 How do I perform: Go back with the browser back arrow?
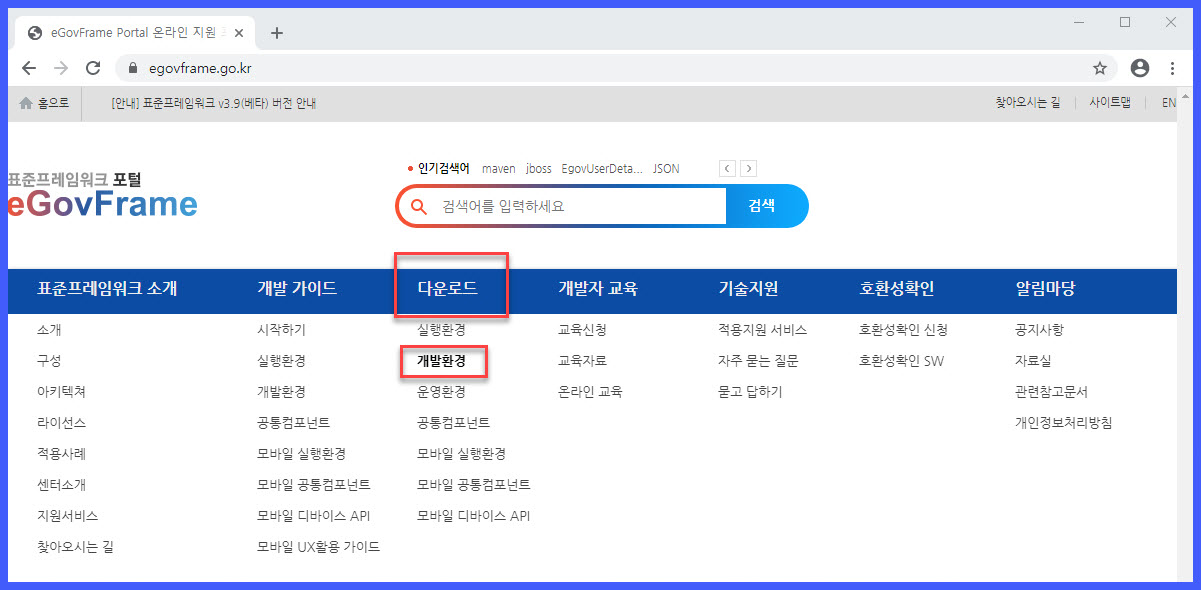[x=28, y=68]
